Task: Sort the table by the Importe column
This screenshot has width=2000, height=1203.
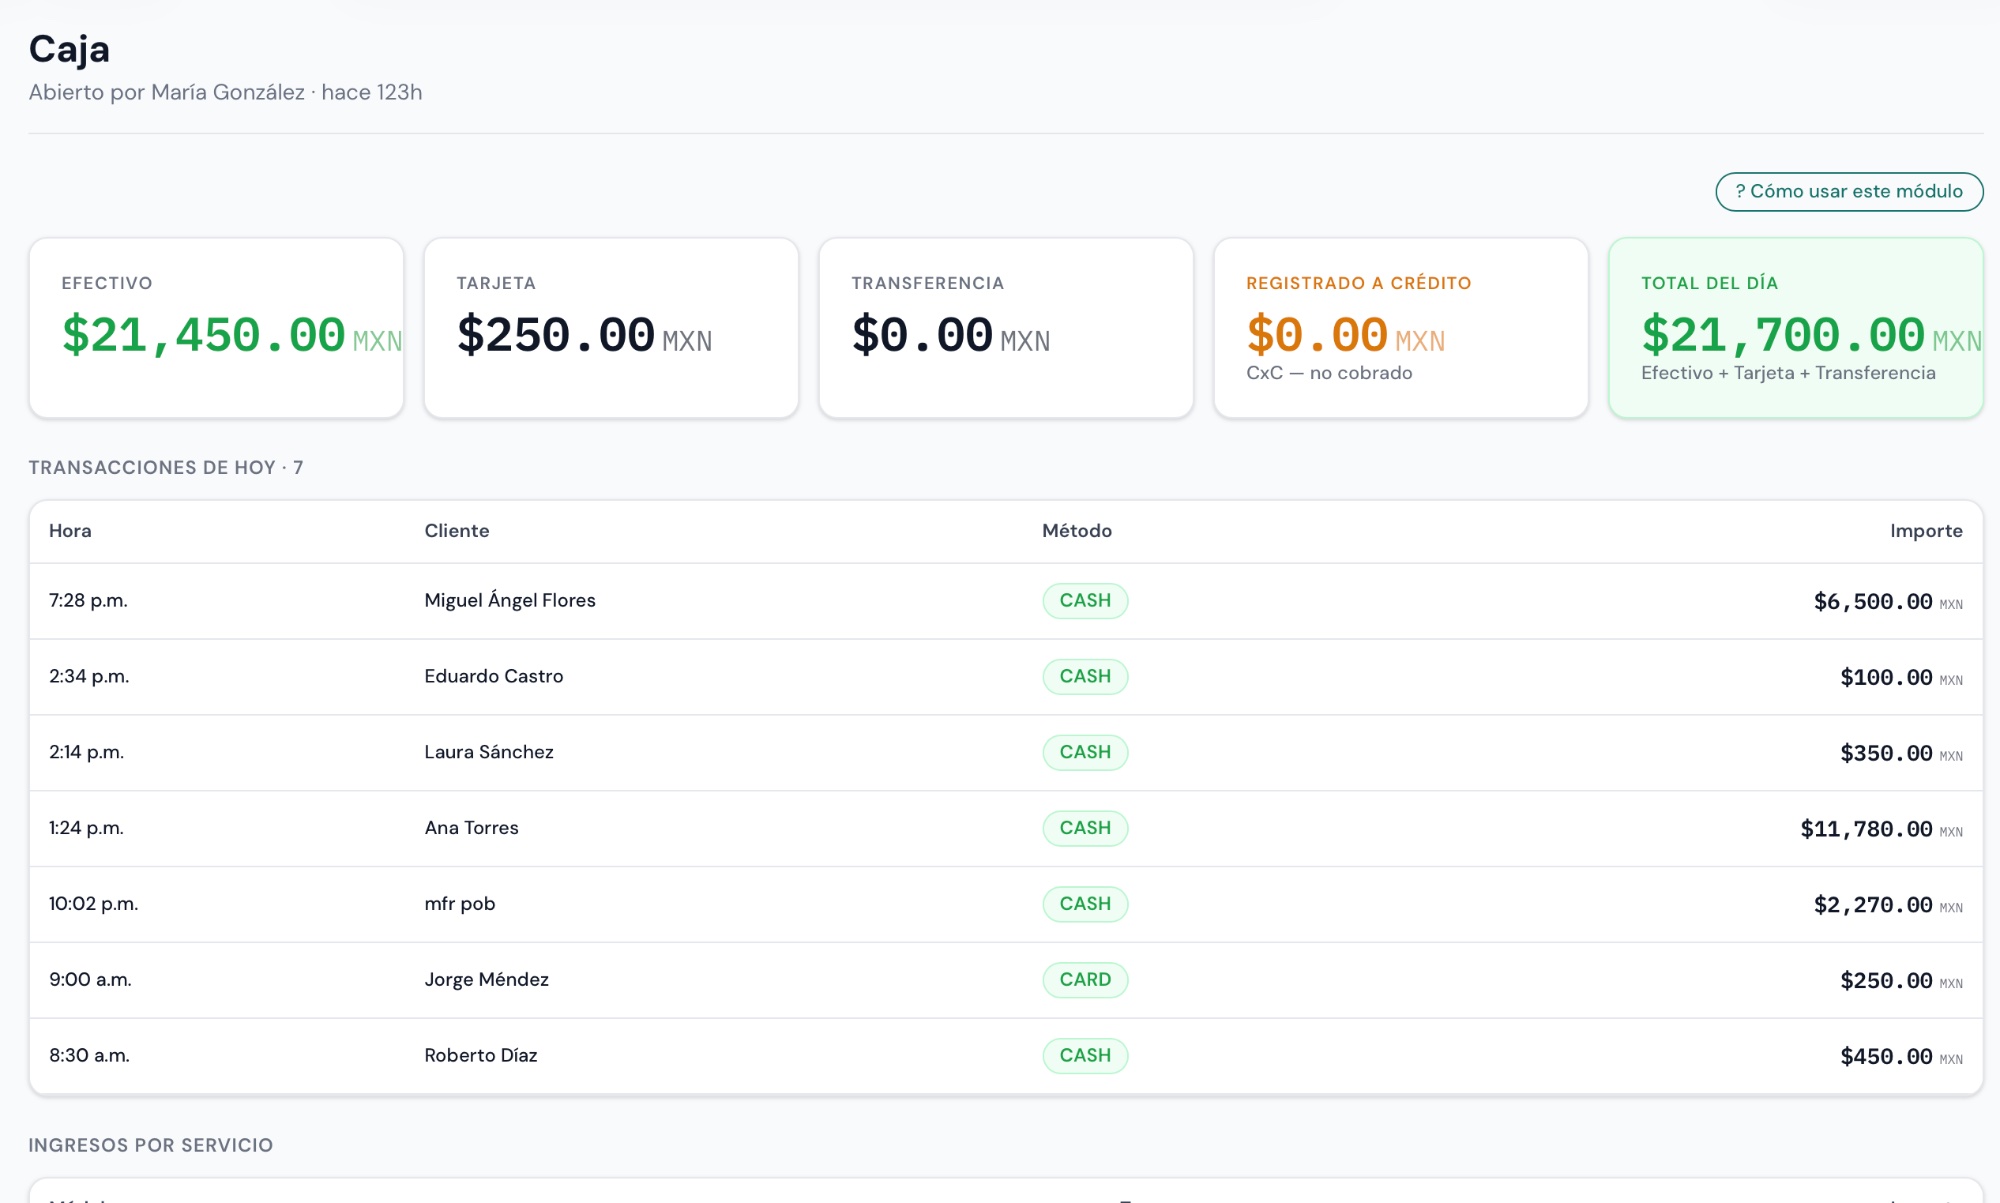Action: [x=1927, y=531]
